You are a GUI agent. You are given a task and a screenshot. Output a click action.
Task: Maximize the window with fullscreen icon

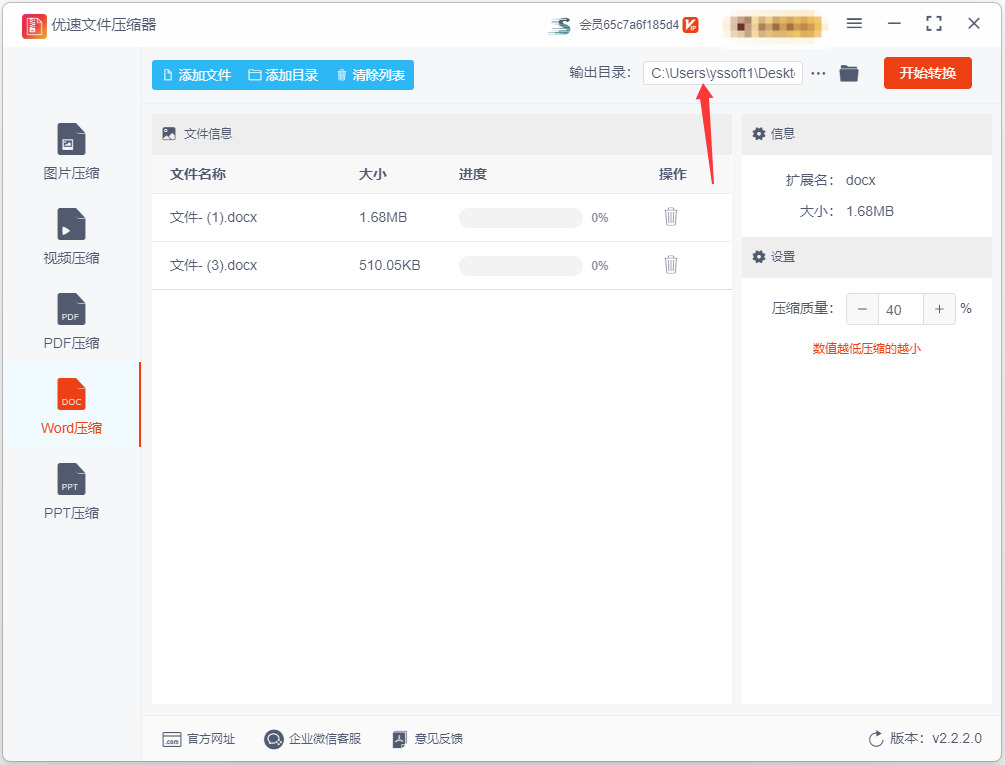[934, 24]
